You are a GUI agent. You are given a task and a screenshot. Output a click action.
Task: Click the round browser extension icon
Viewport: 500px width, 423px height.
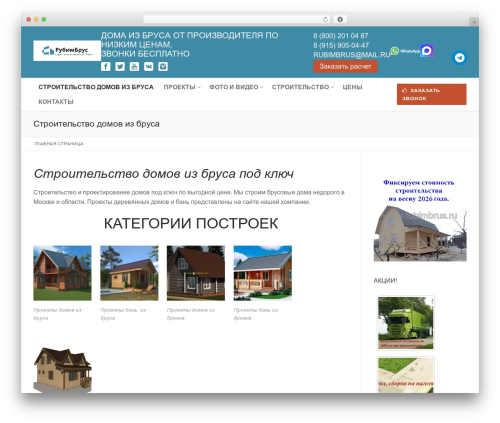point(340,19)
